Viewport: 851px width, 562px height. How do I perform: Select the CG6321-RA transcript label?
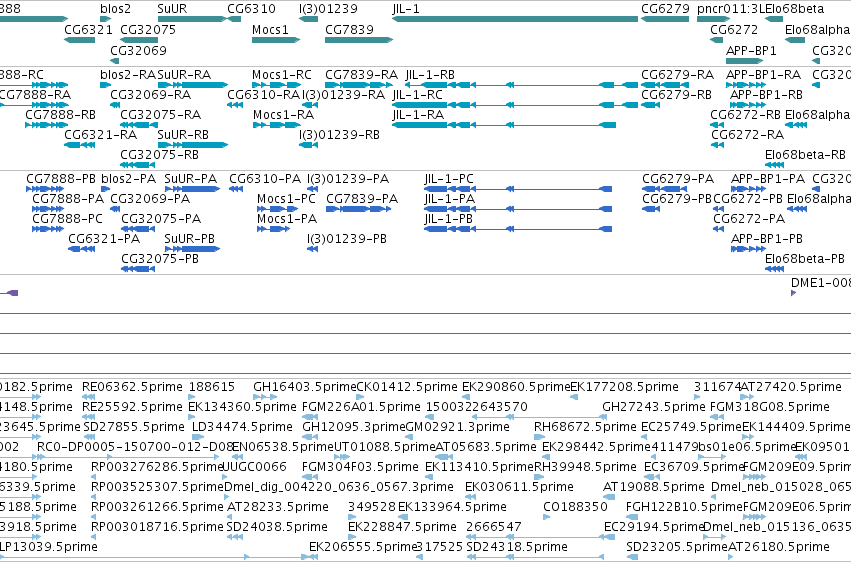tap(100, 135)
